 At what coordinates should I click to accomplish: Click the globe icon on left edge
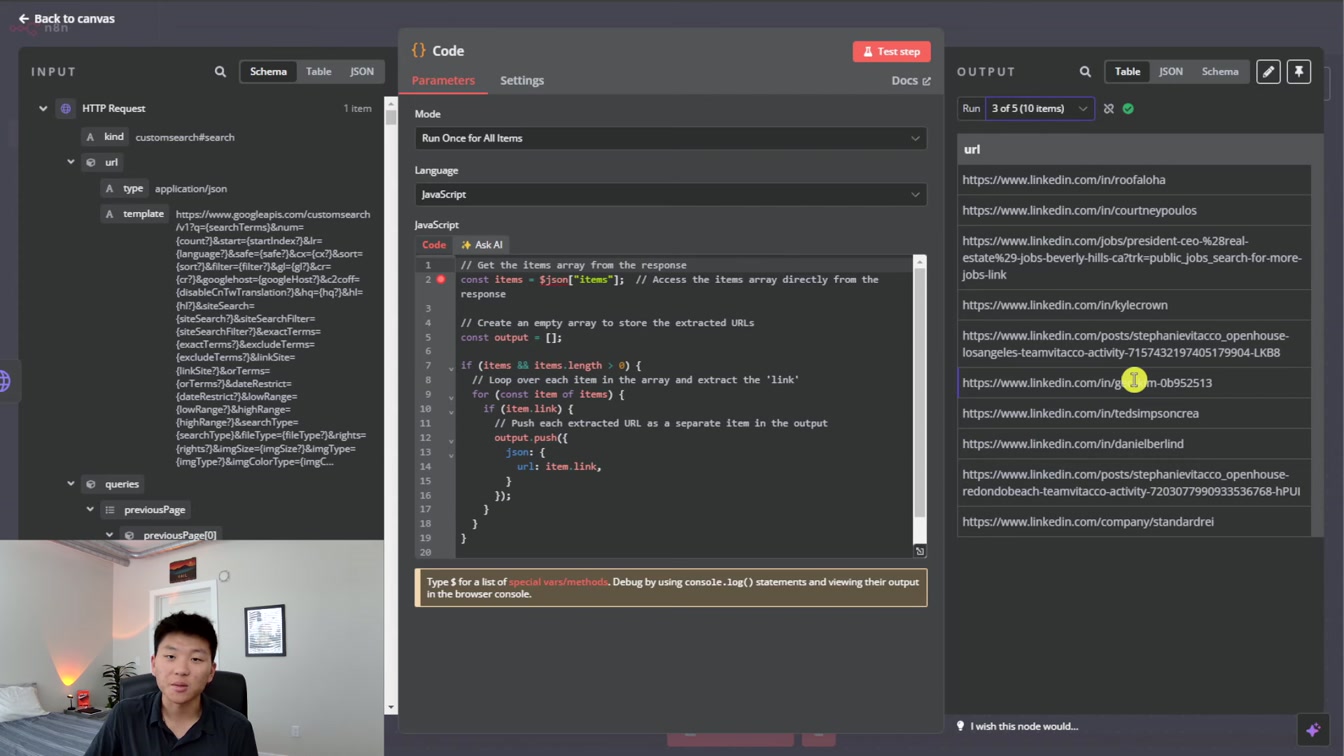click(x=5, y=381)
